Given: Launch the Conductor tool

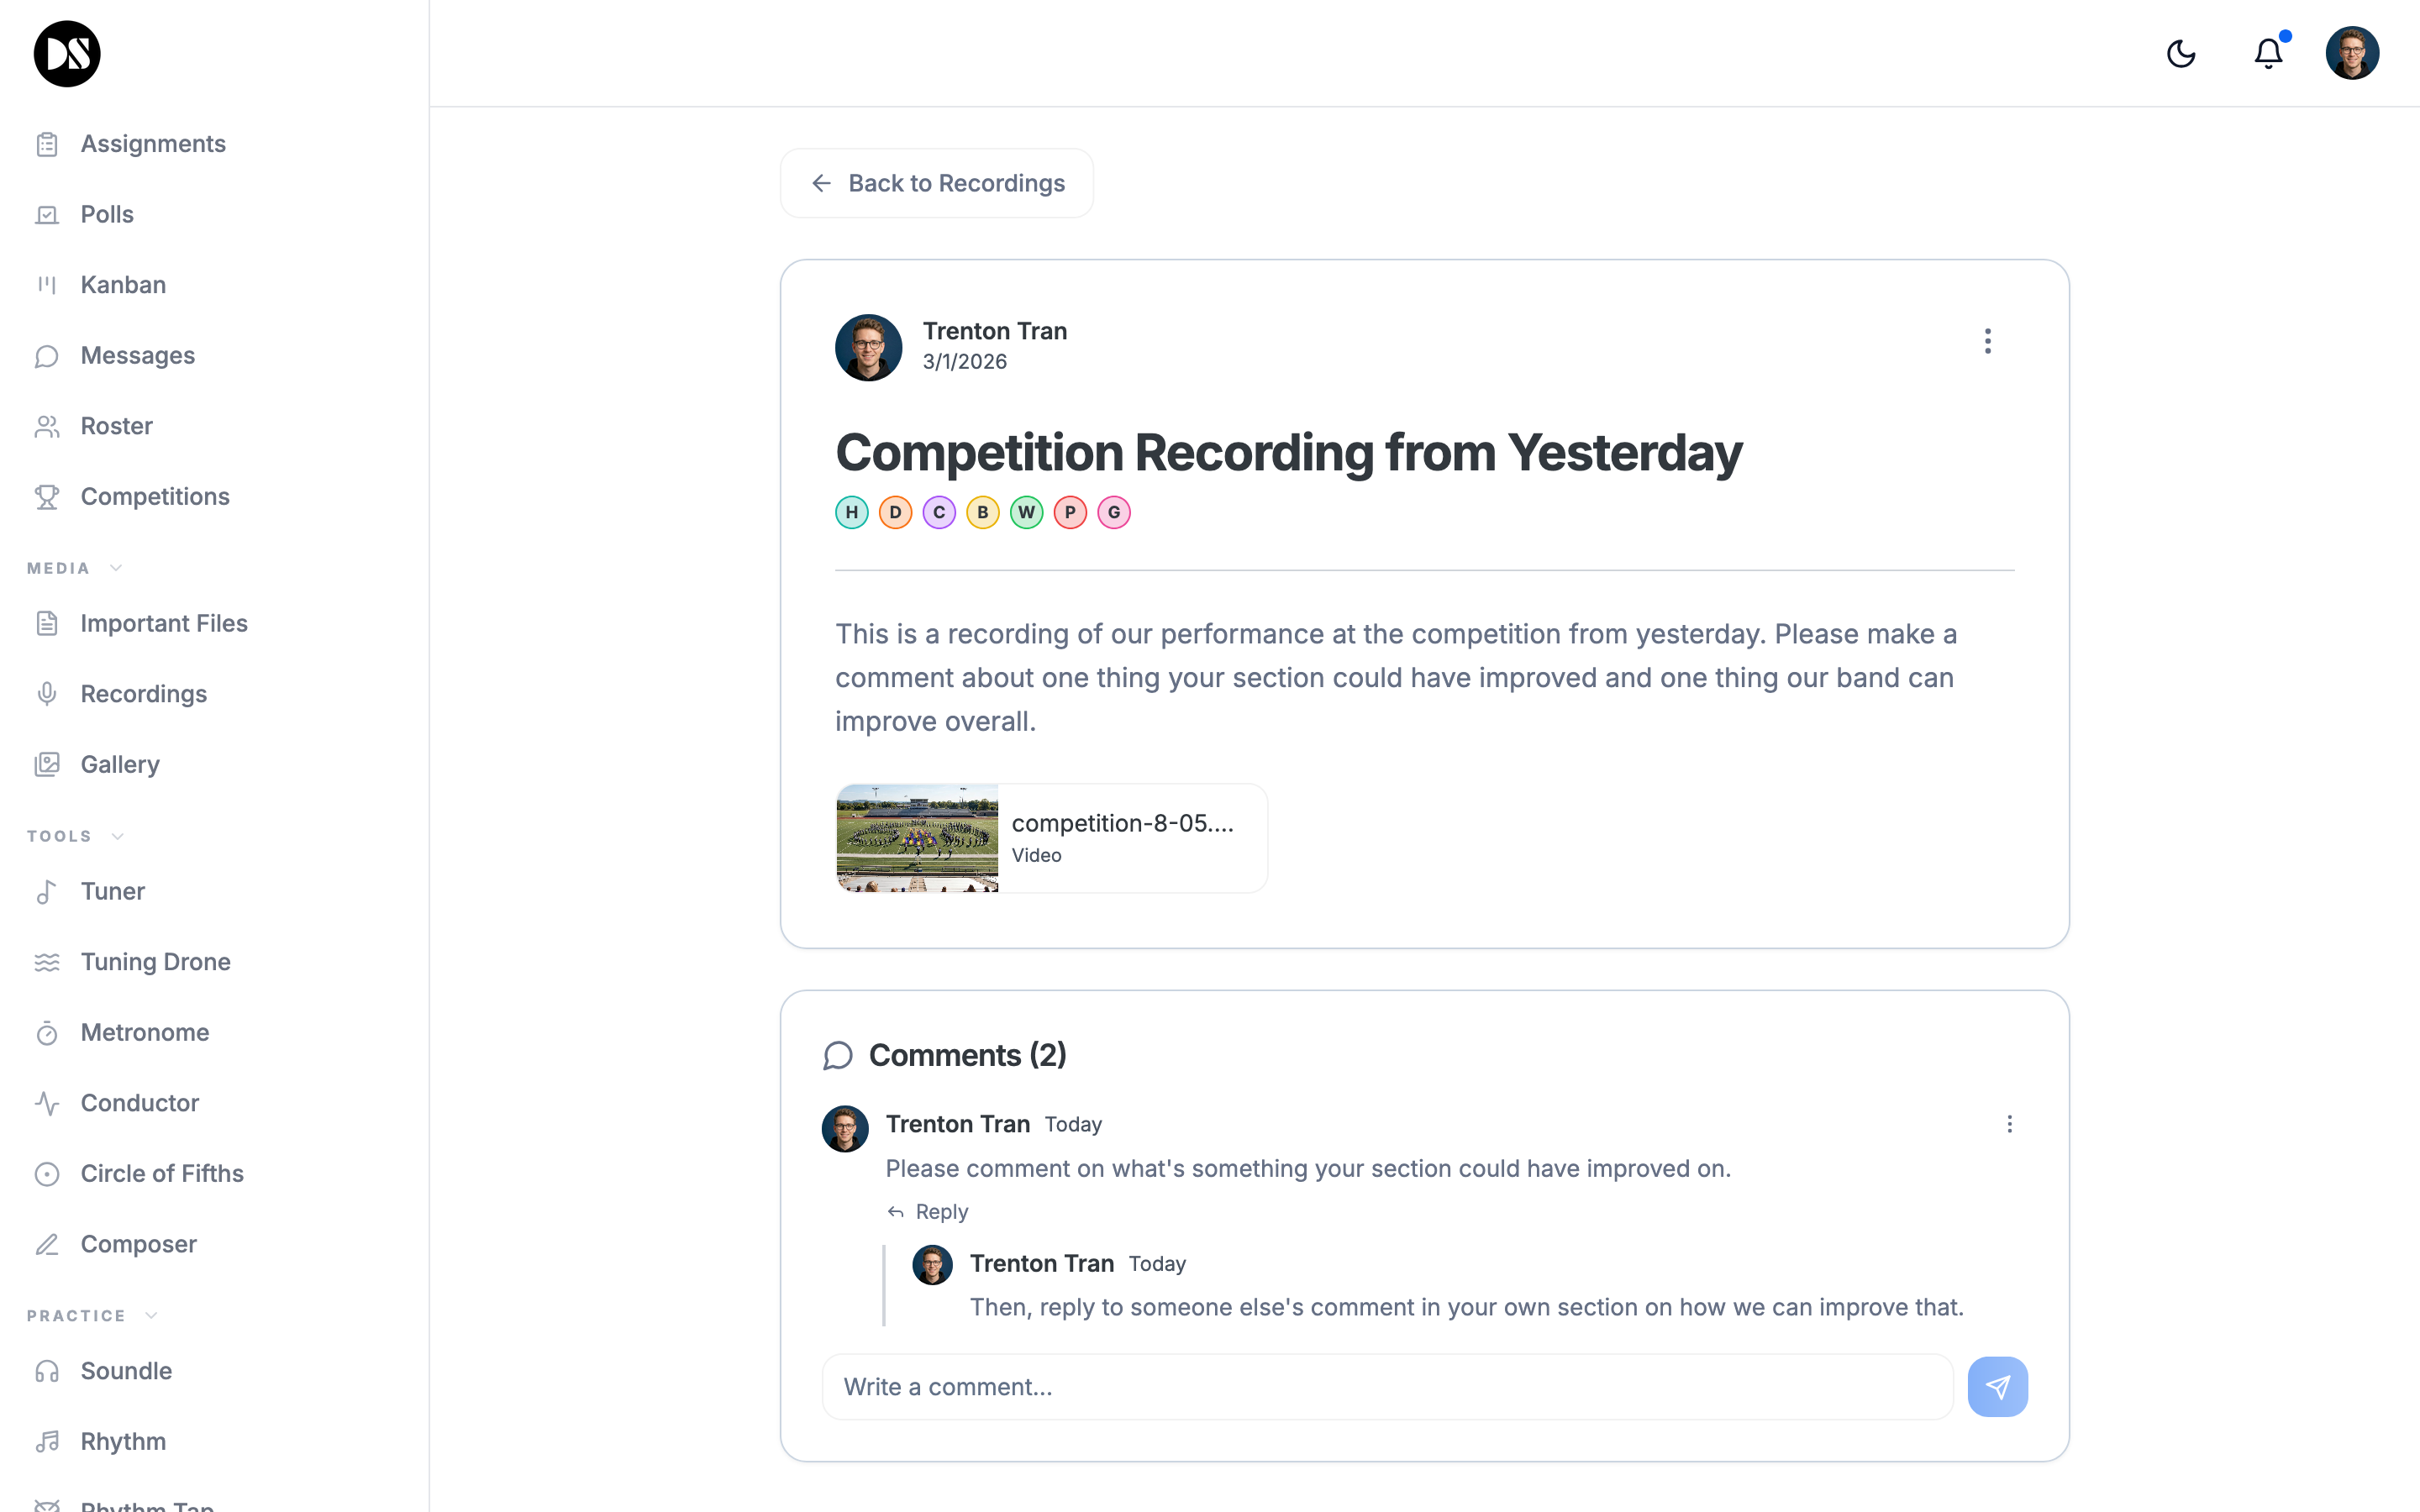Looking at the screenshot, I should (139, 1103).
